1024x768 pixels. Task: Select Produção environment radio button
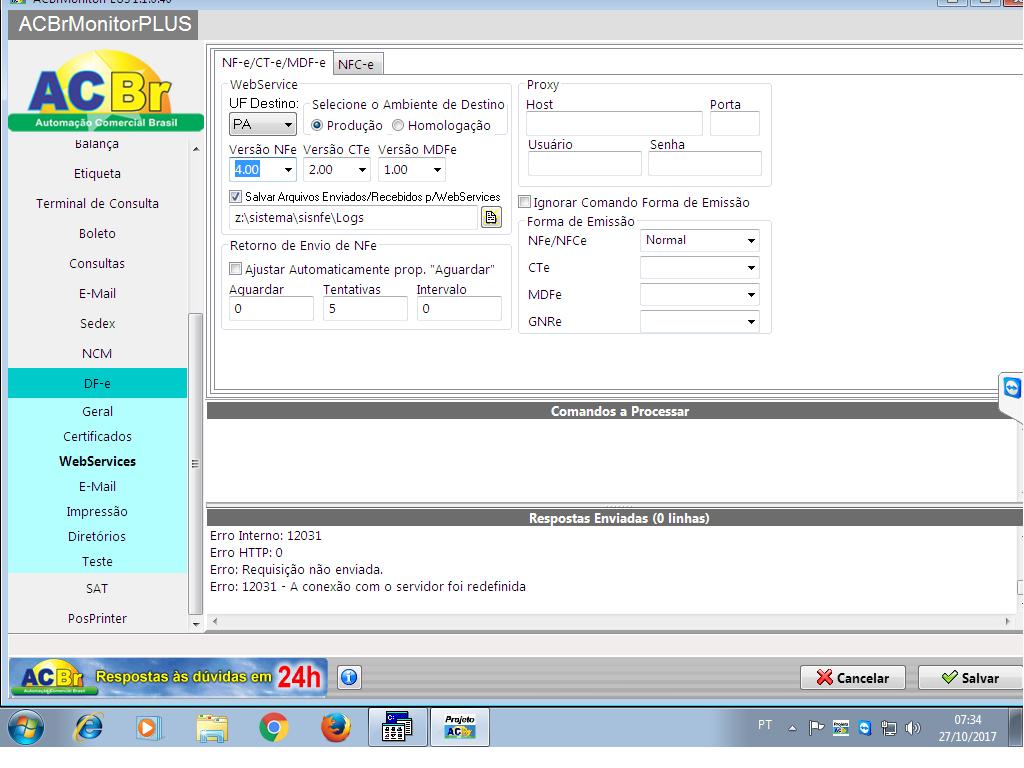[317, 125]
